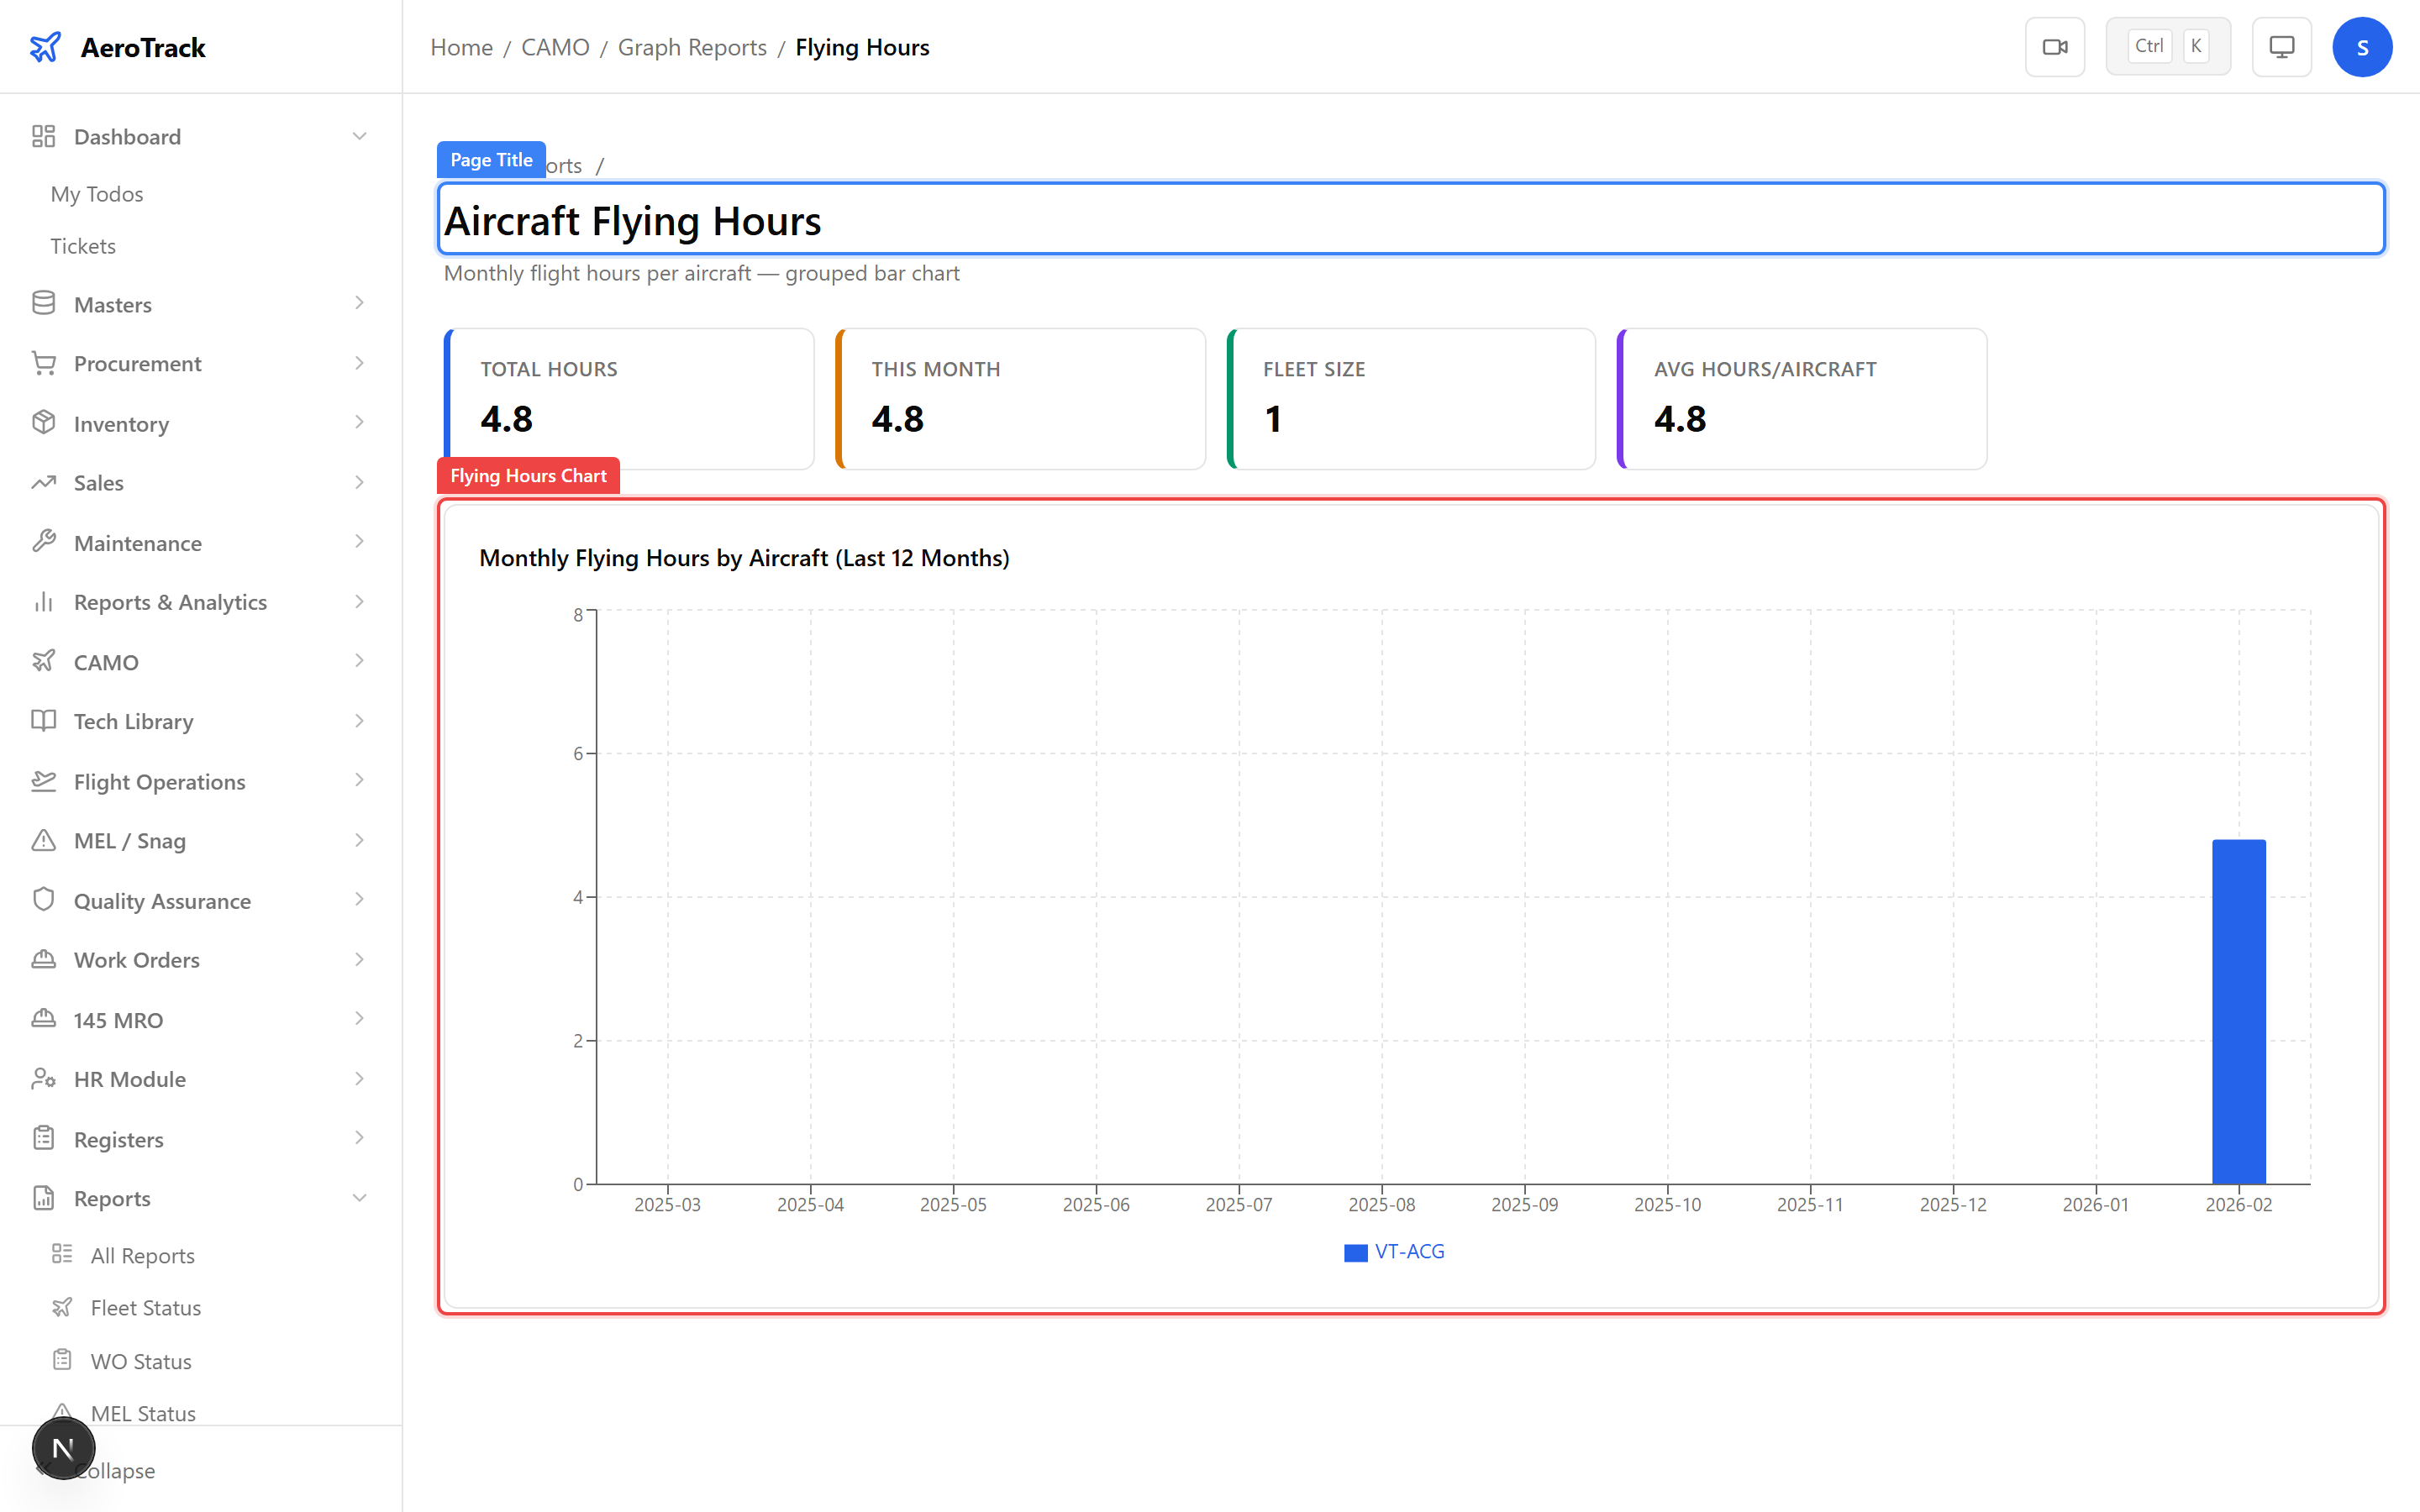Collapse the Reports section chevron
2420x1512 pixels.
tap(359, 1198)
